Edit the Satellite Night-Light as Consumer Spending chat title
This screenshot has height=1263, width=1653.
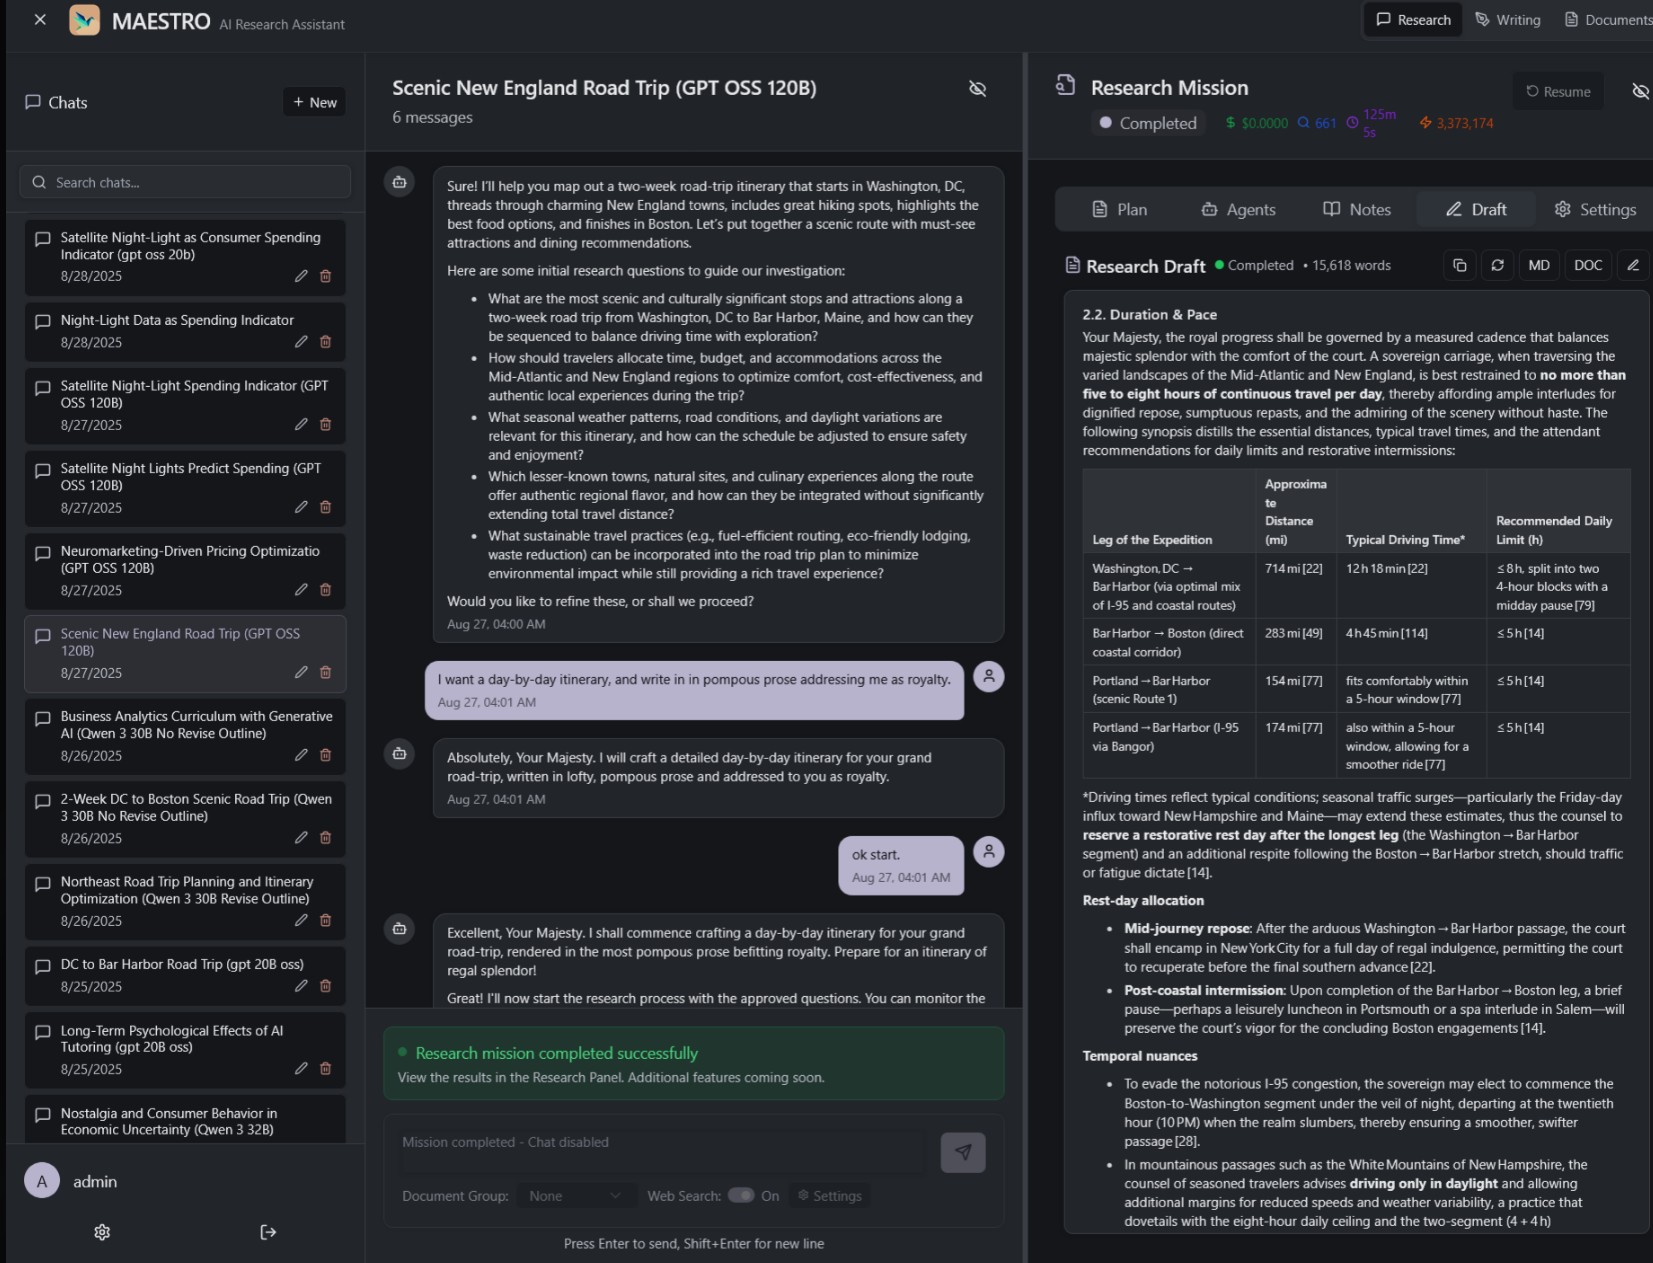(x=301, y=276)
